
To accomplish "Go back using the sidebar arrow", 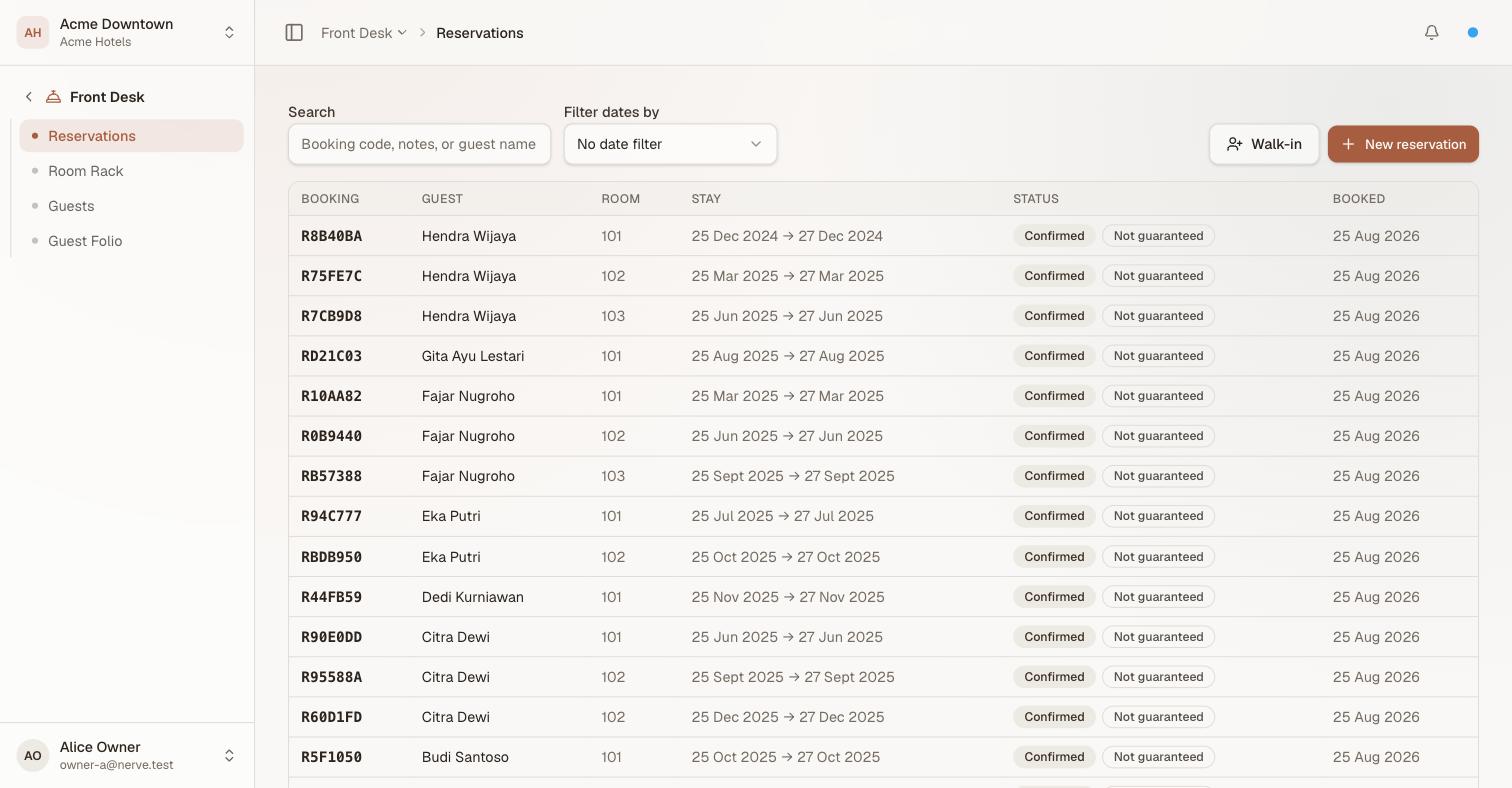I will click(29, 97).
